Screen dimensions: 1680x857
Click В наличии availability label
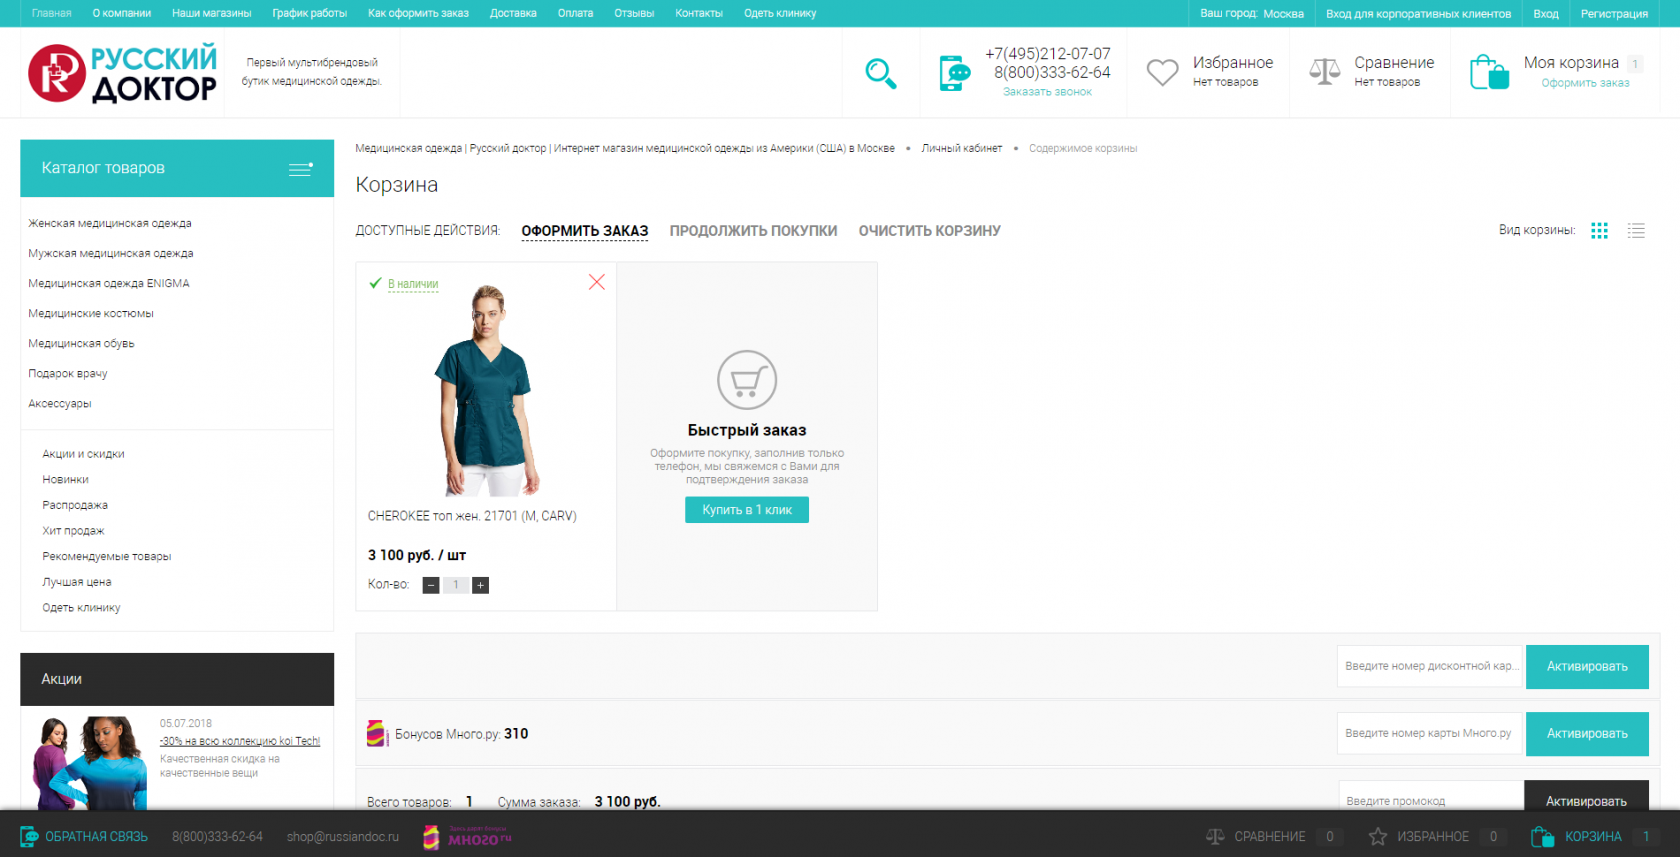pyautogui.click(x=413, y=284)
